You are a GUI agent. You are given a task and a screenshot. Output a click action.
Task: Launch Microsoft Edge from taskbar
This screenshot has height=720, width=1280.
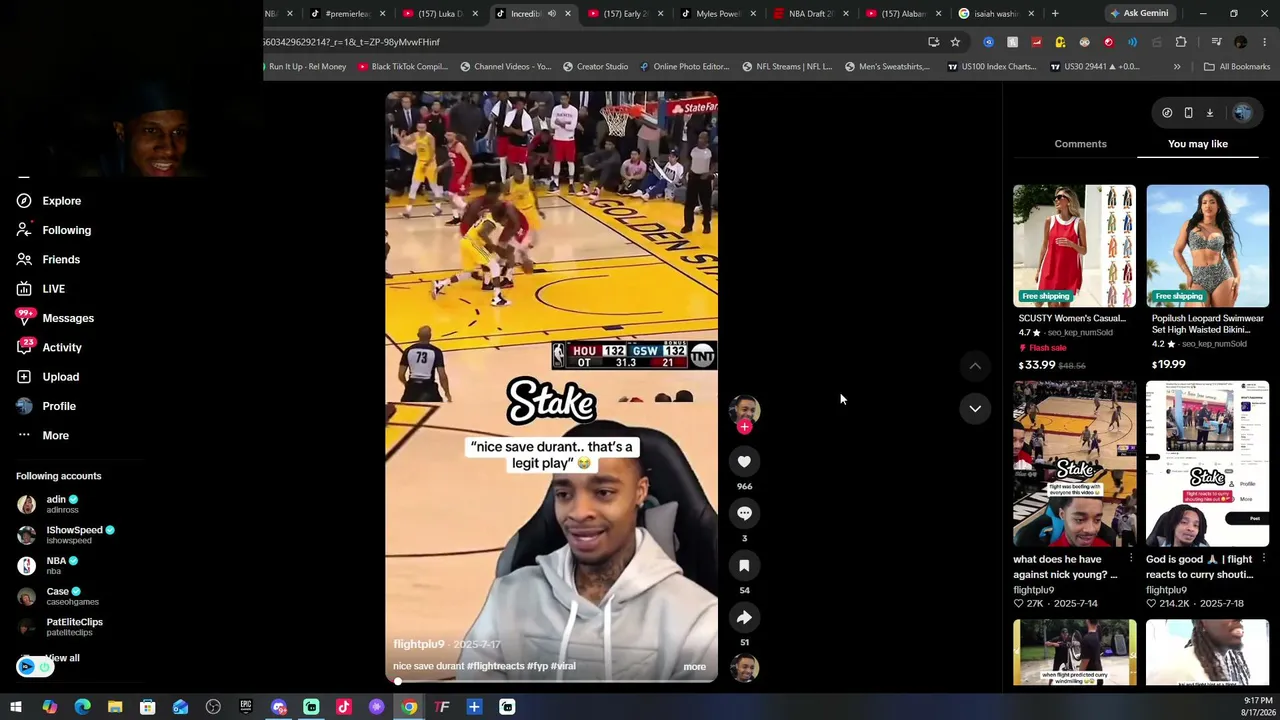[82, 707]
